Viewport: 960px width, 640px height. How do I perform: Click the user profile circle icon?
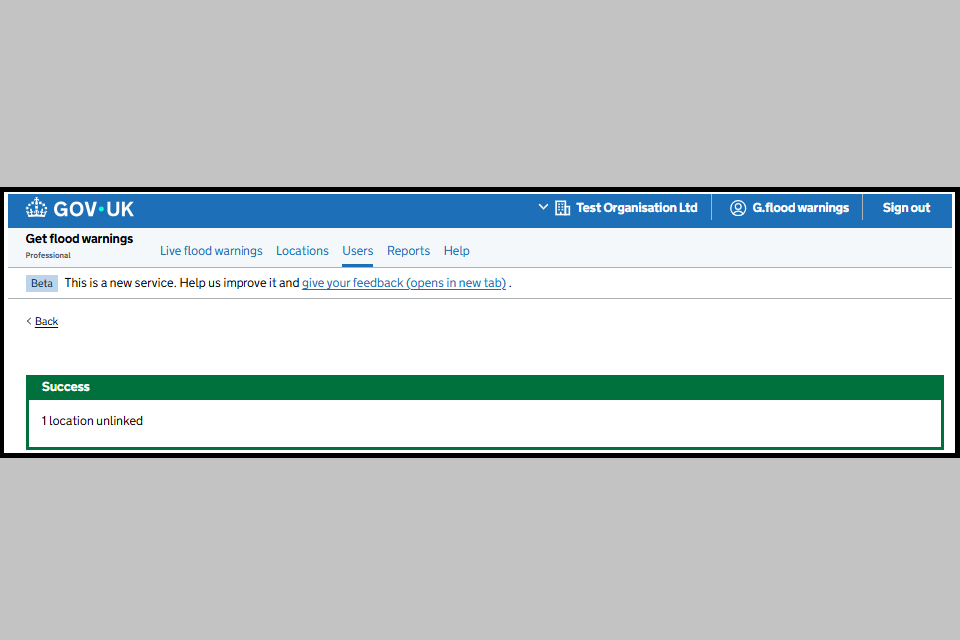738,208
